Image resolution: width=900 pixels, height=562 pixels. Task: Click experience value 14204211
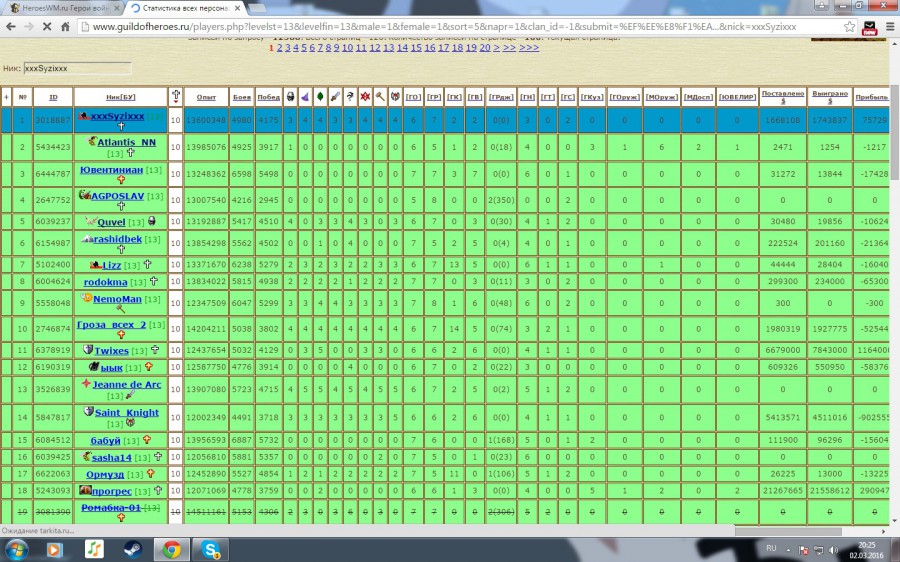tap(206, 329)
